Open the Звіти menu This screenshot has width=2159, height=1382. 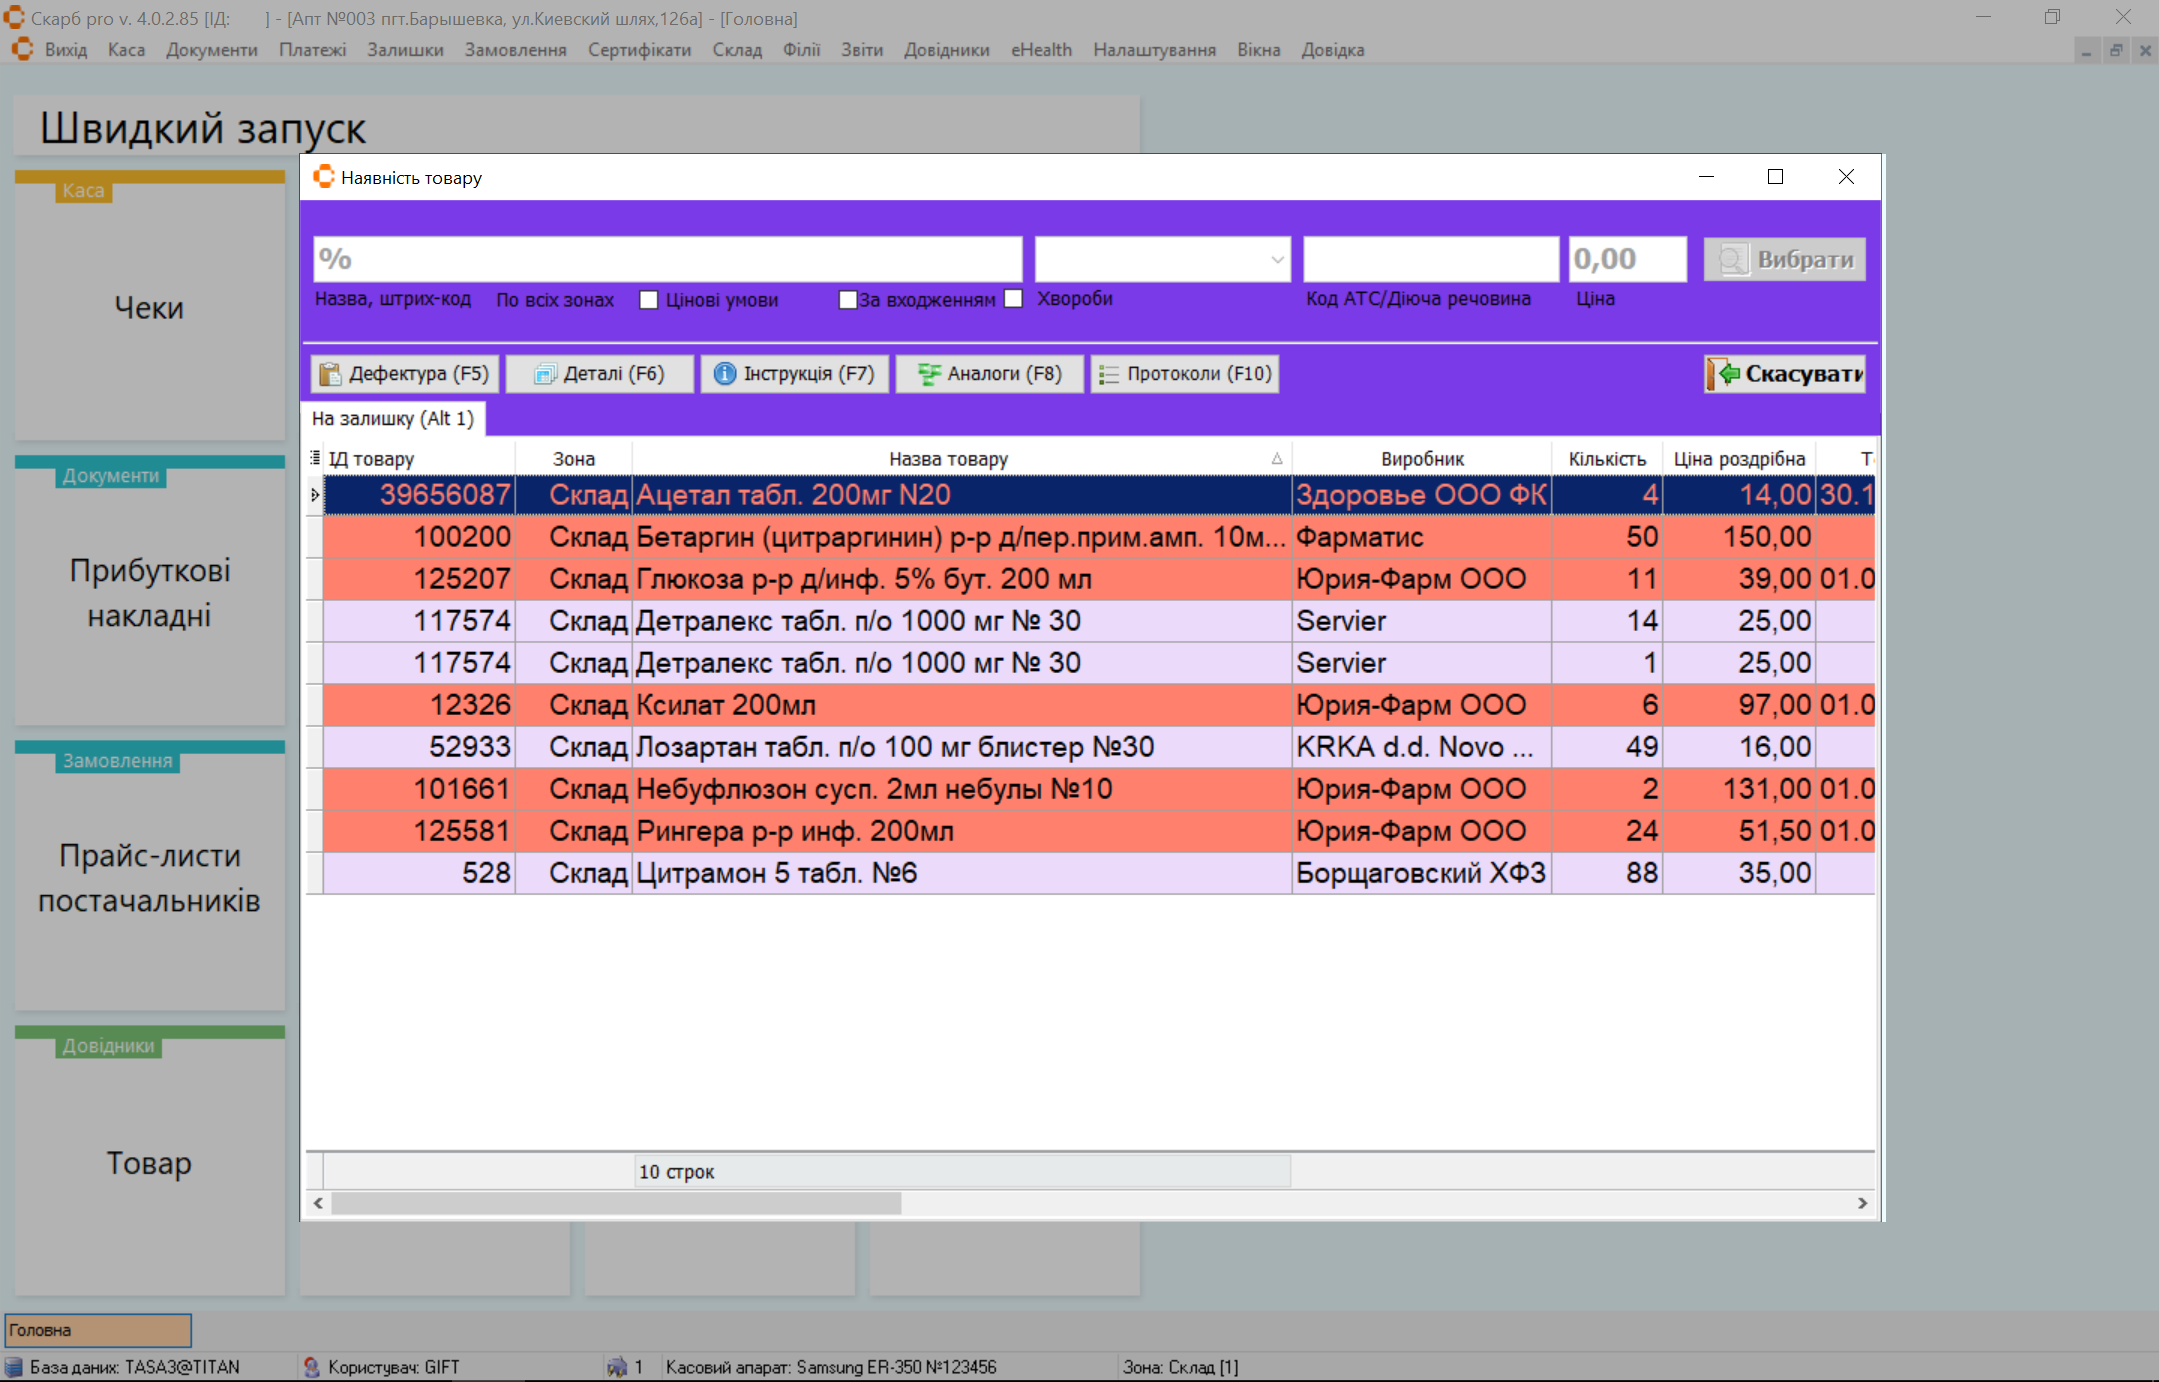(861, 49)
